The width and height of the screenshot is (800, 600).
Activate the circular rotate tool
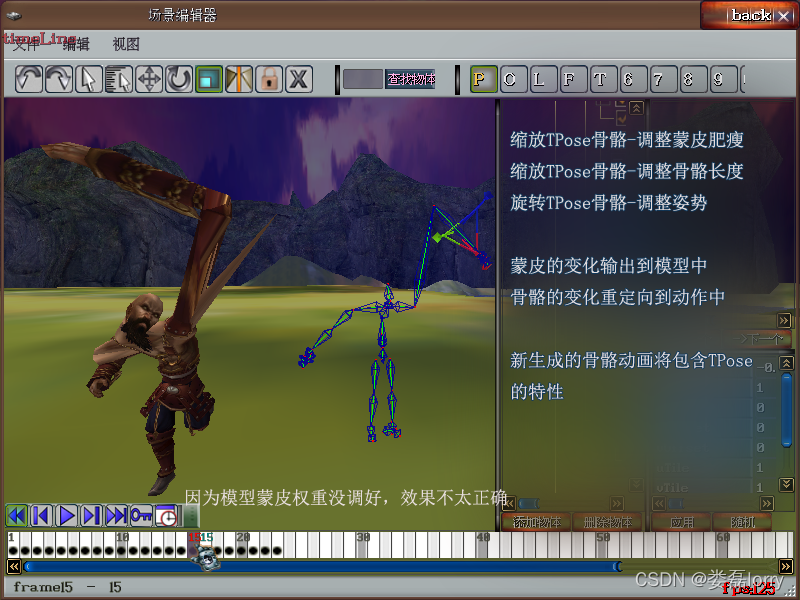pos(179,79)
